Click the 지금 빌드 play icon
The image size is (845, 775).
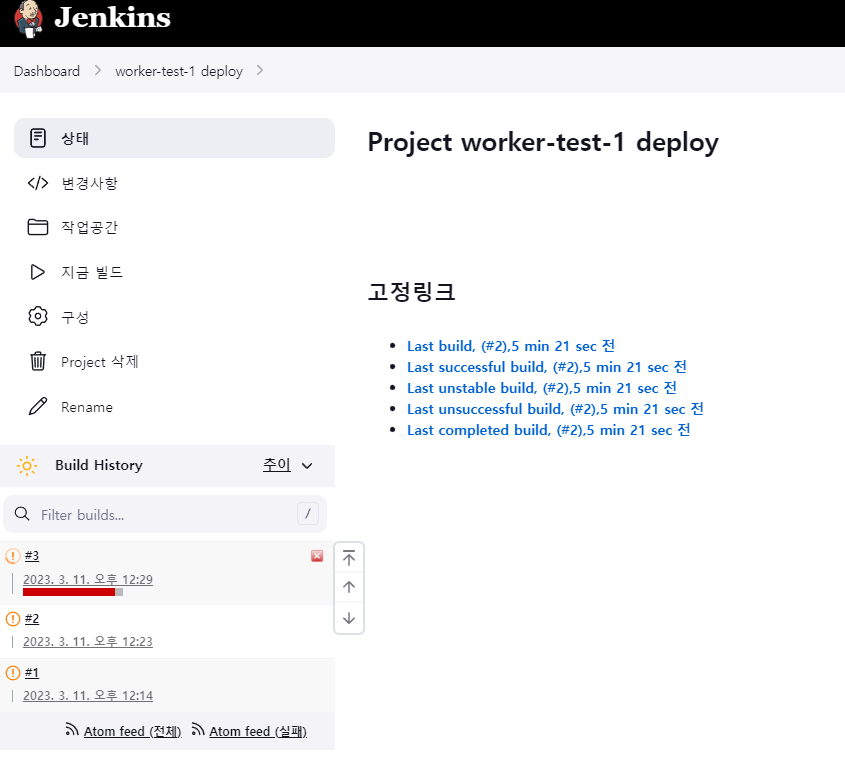[37, 272]
